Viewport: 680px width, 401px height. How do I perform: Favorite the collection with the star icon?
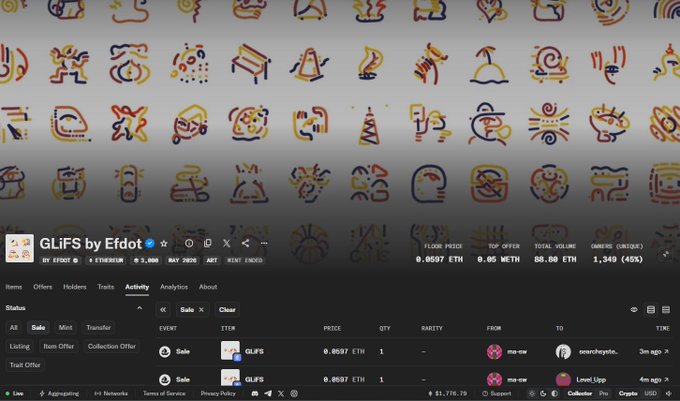[164, 244]
